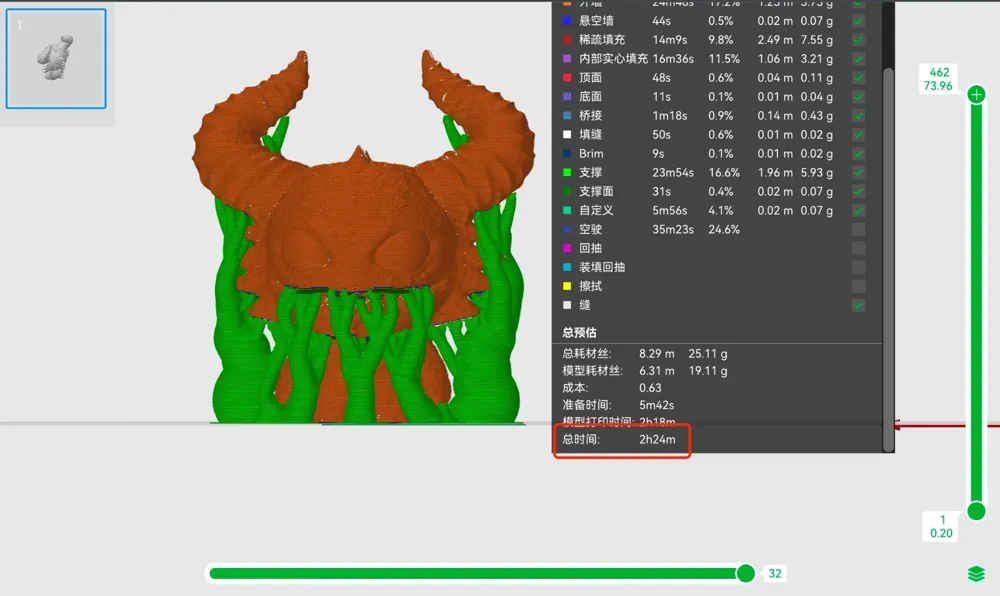Click the navy swatch for Brim
1000x596 pixels.
click(x=567, y=154)
